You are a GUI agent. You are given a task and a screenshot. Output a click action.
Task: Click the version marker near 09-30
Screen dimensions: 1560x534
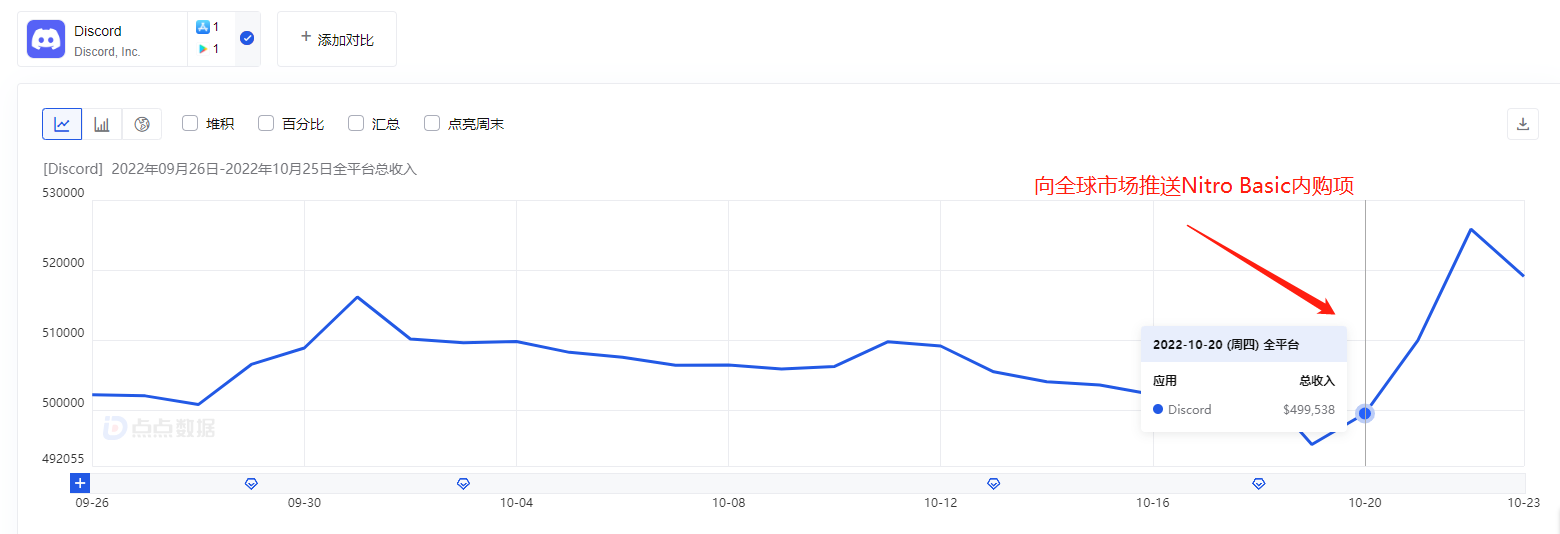point(251,483)
